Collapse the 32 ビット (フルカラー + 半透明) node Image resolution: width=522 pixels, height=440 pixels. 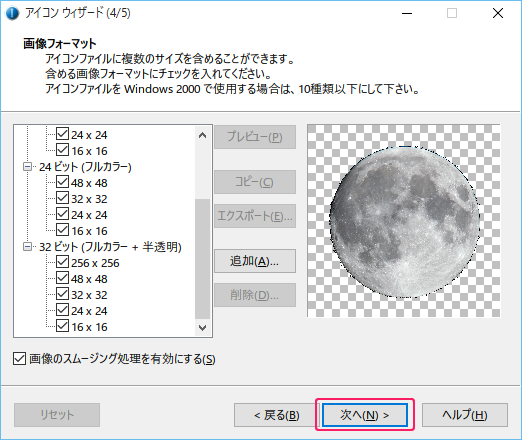(x=27, y=247)
